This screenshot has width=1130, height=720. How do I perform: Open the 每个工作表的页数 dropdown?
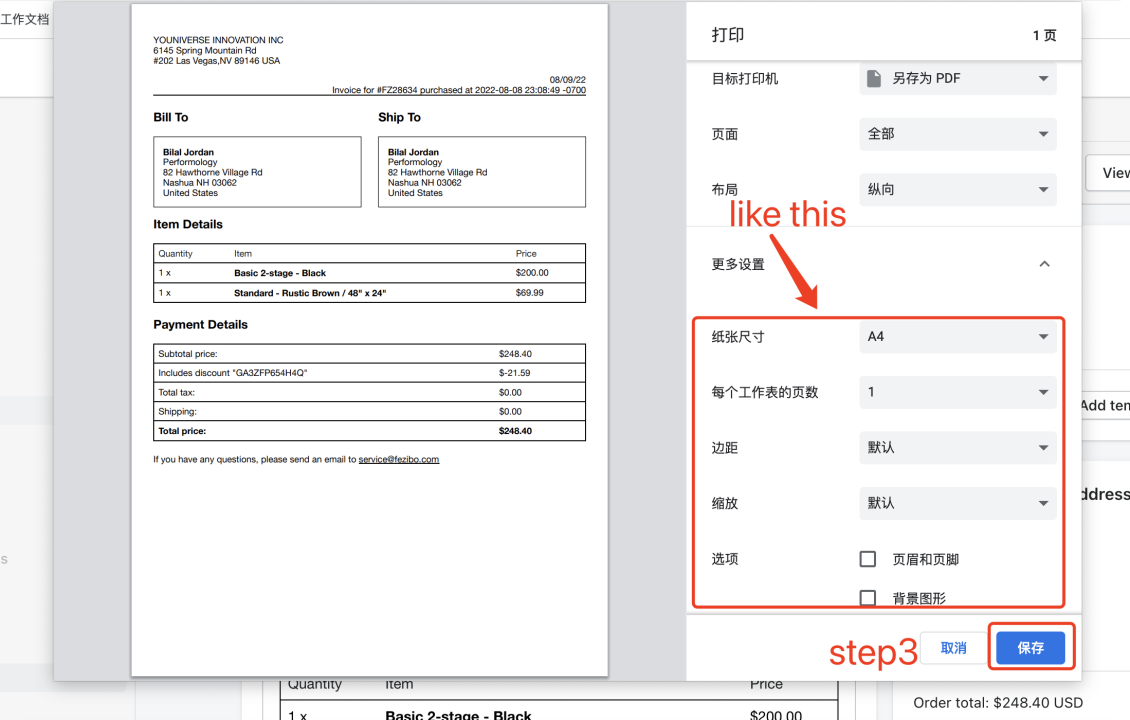tap(957, 392)
